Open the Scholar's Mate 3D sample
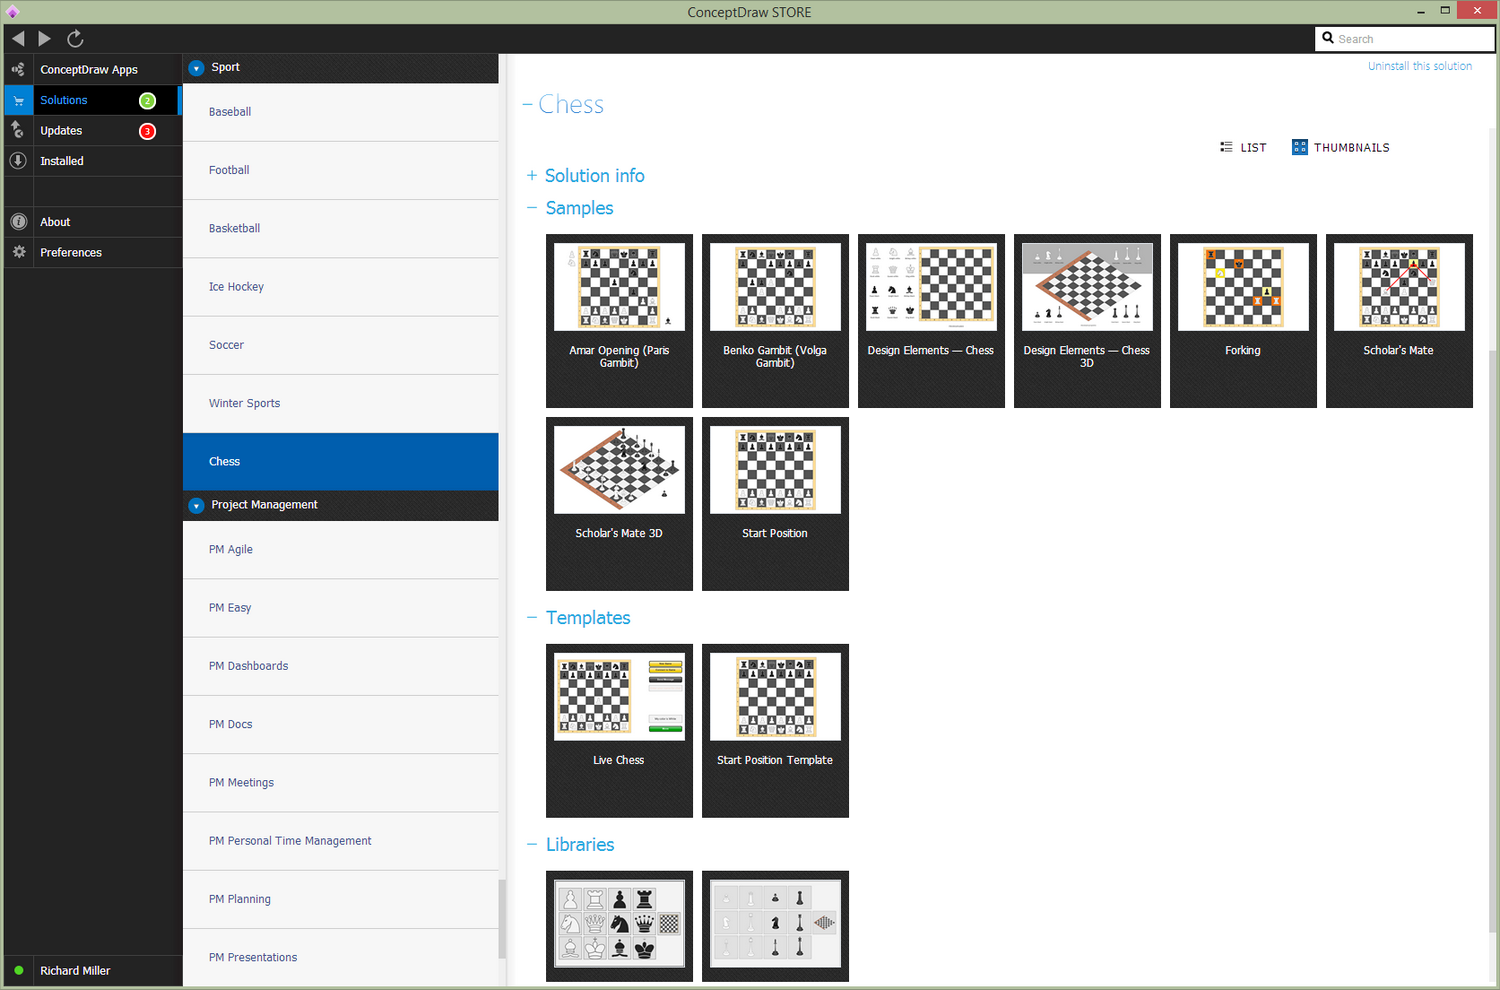The width and height of the screenshot is (1500, 990). pos(619,503)
